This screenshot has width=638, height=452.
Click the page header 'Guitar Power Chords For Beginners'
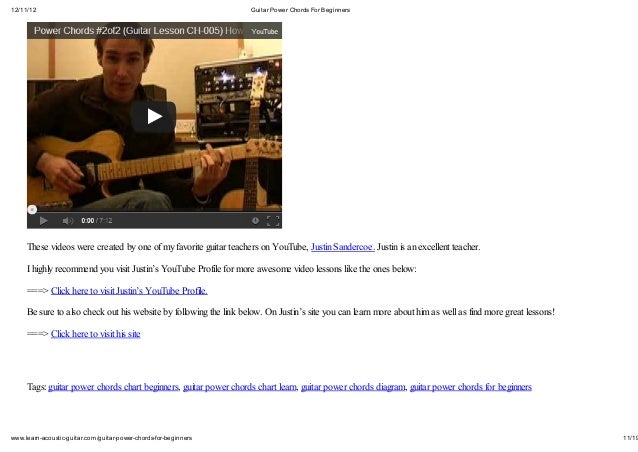coord(300,10)
